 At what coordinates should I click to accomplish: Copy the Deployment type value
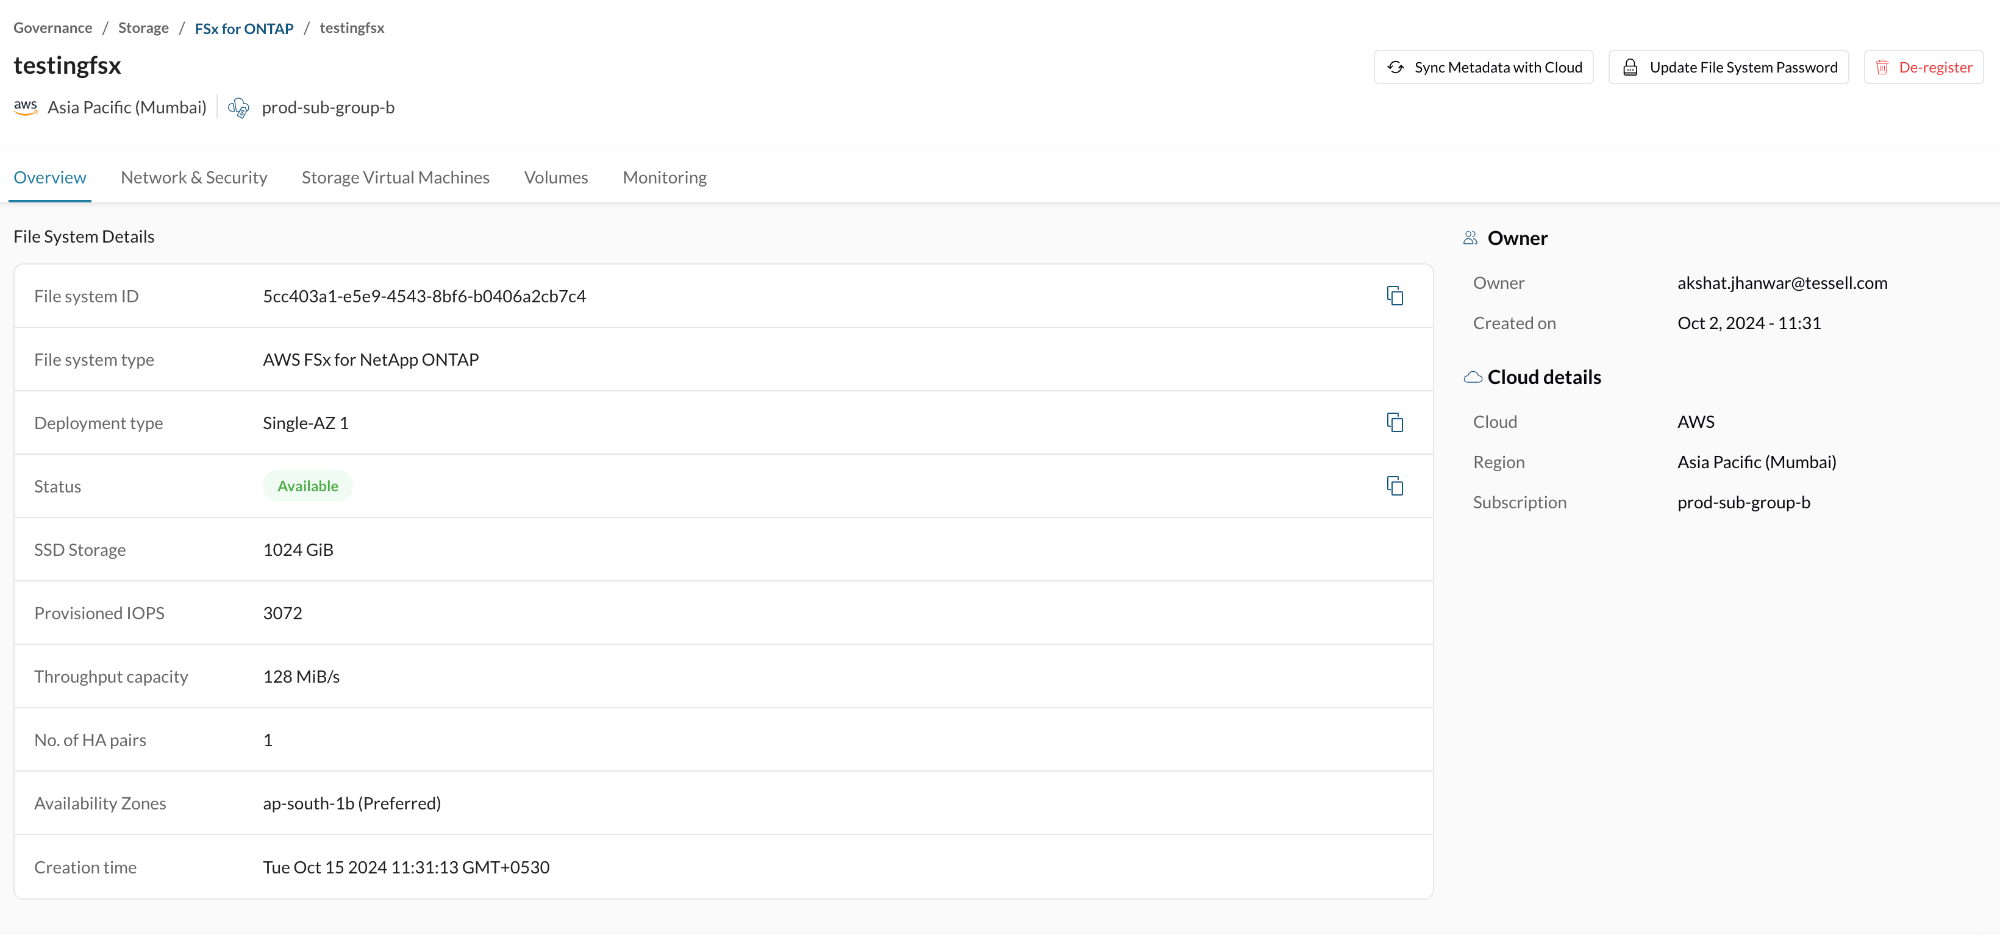tap(1395, 422)
